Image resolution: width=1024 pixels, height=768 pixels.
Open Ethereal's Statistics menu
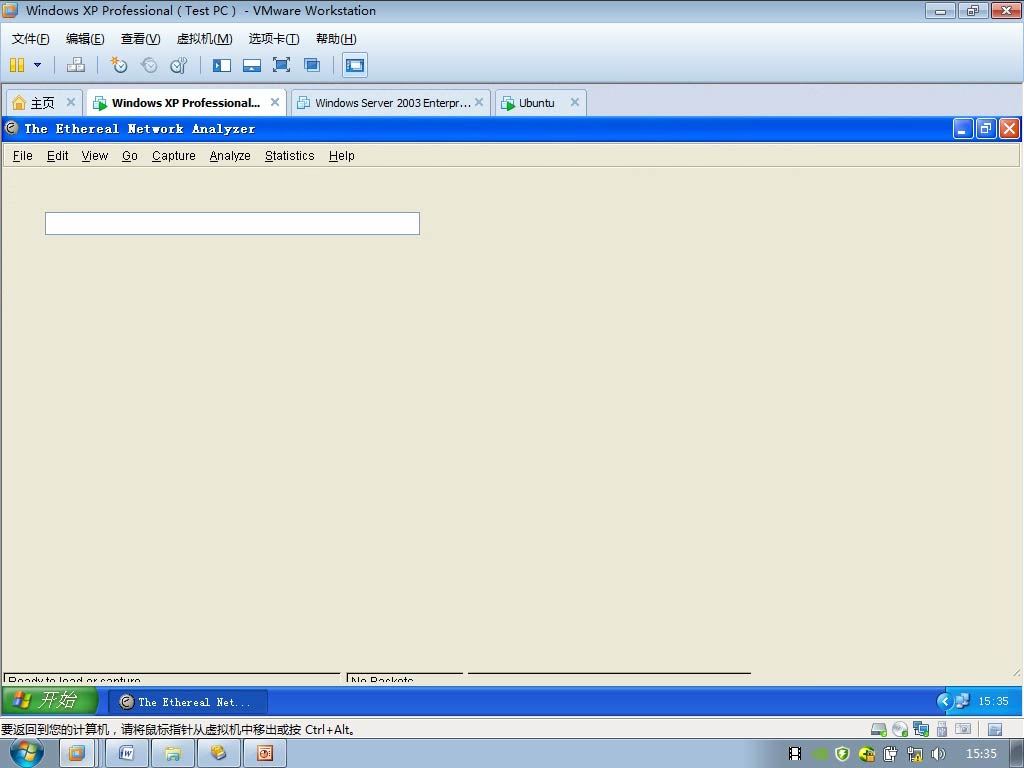pyautogui.click(x=289, y=155)
